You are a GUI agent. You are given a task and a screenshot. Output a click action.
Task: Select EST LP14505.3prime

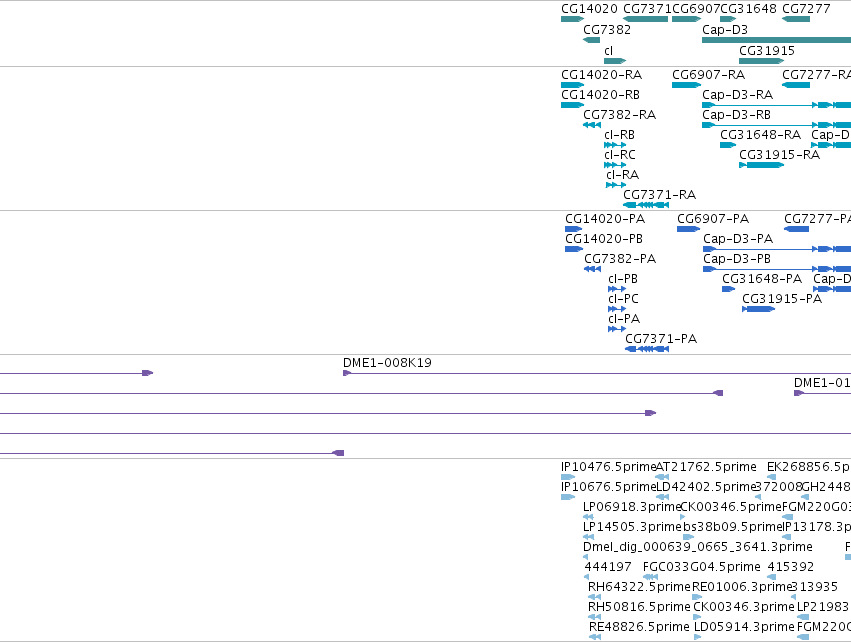click(x=588, y=538)
